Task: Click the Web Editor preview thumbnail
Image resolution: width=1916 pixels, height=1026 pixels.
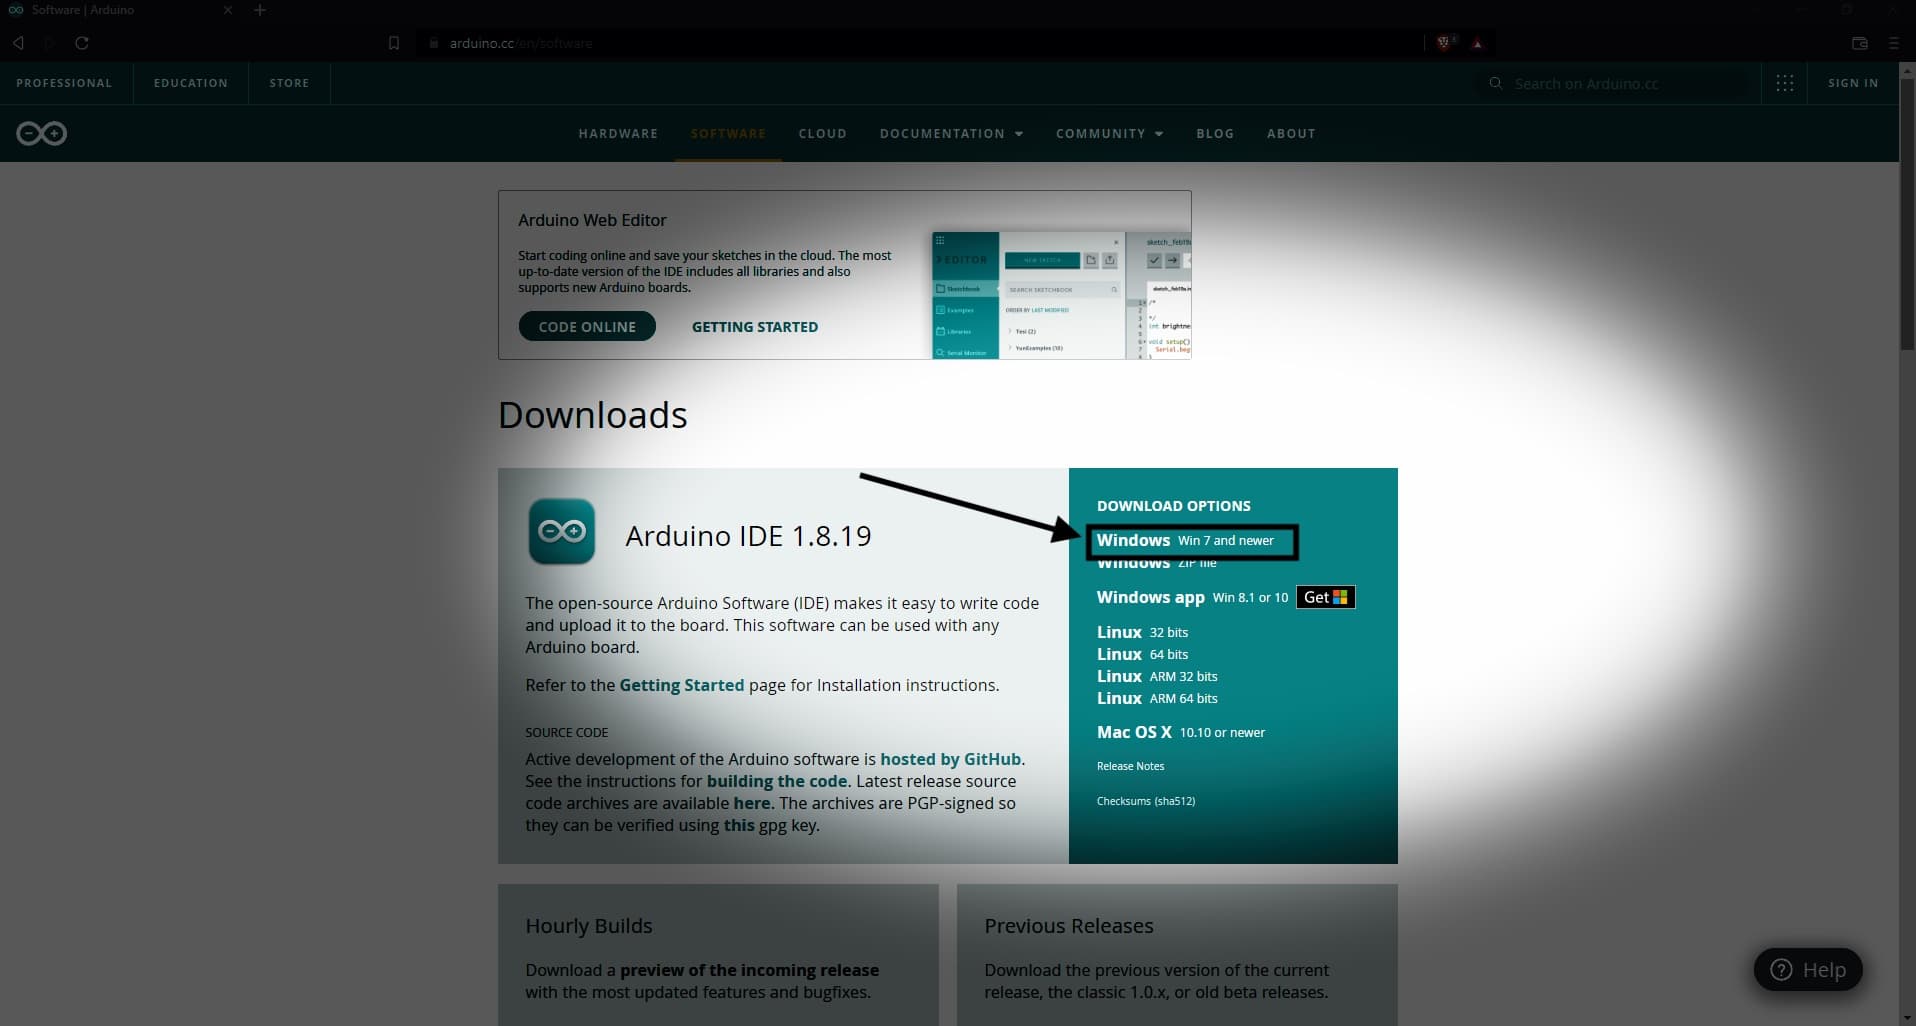Action: coord(1061,295)
